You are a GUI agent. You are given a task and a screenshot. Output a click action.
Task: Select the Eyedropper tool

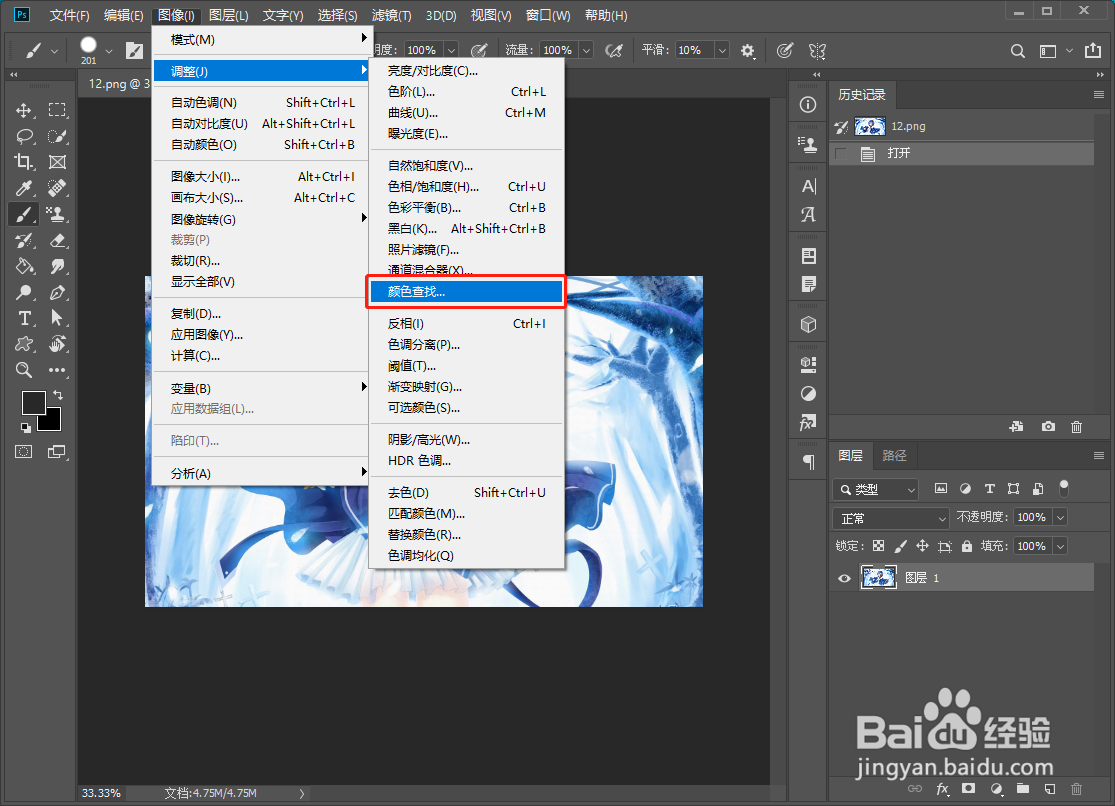23,188
